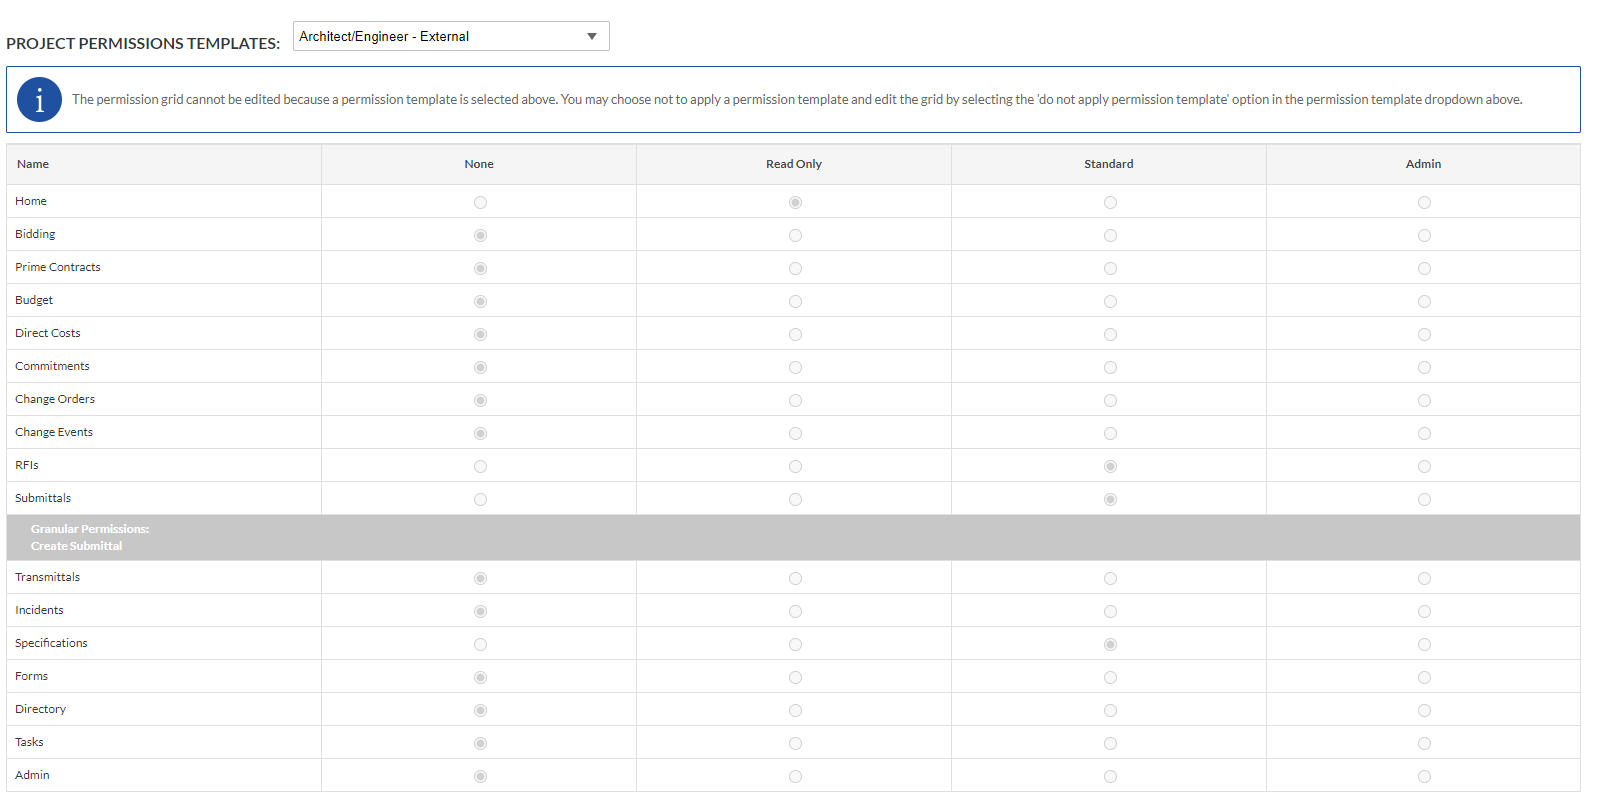This screenshot has height=803, width=1599.
Task: Click the Budget row name
Action: click(x=34, y=300)
